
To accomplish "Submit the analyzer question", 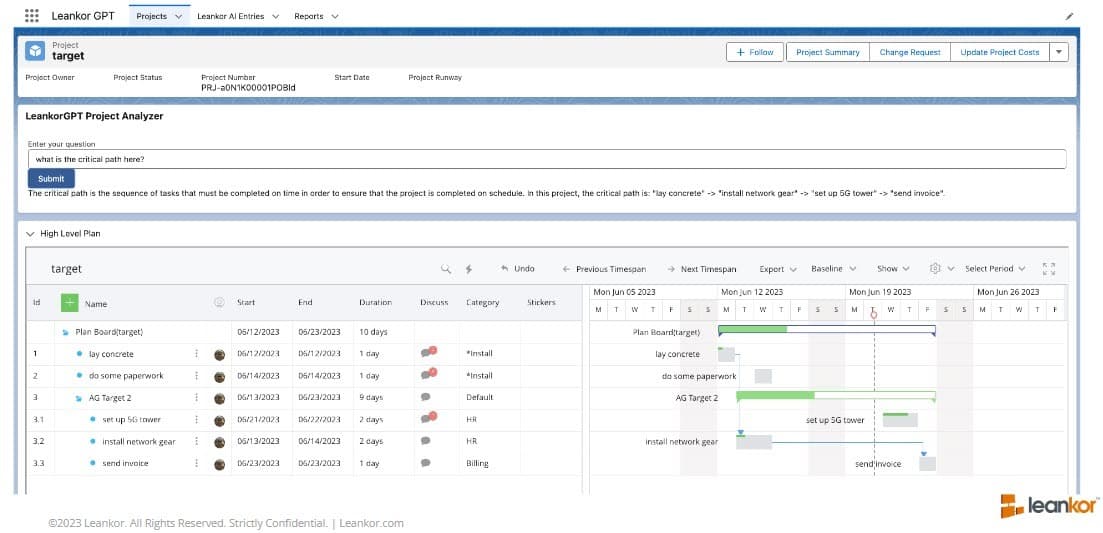I will coord(51,179).
